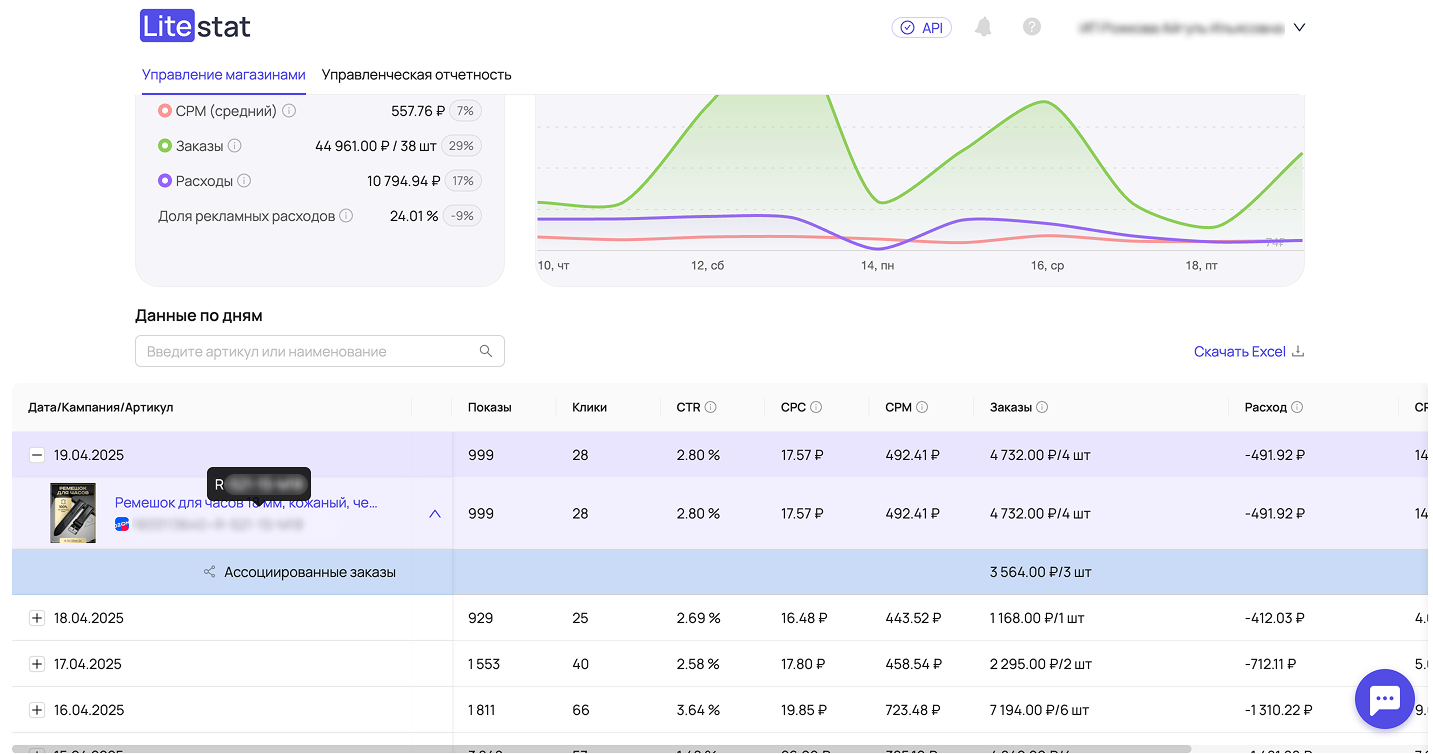The width and height of the screenshot is (1433, 754).
Task: Toggle the Расходы chart series marker
Action: click(x=165, y=181)
